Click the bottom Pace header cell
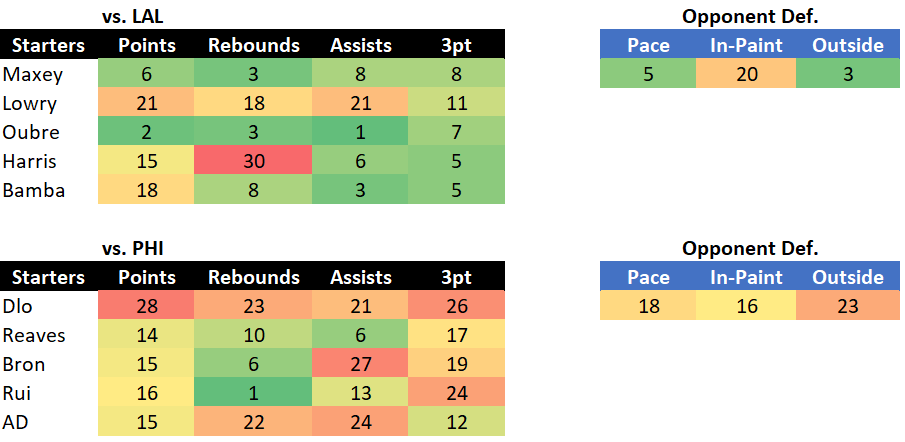905x442 pixels. click(648, 277)
